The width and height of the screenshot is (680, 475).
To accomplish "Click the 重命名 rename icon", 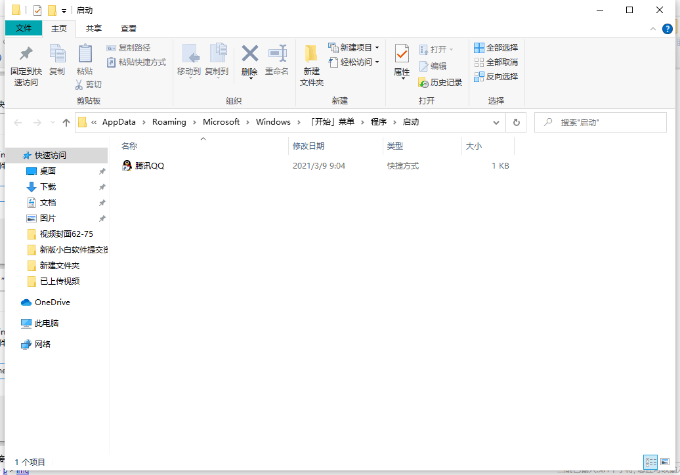I will pyautogui.click(x=277, y=56).
